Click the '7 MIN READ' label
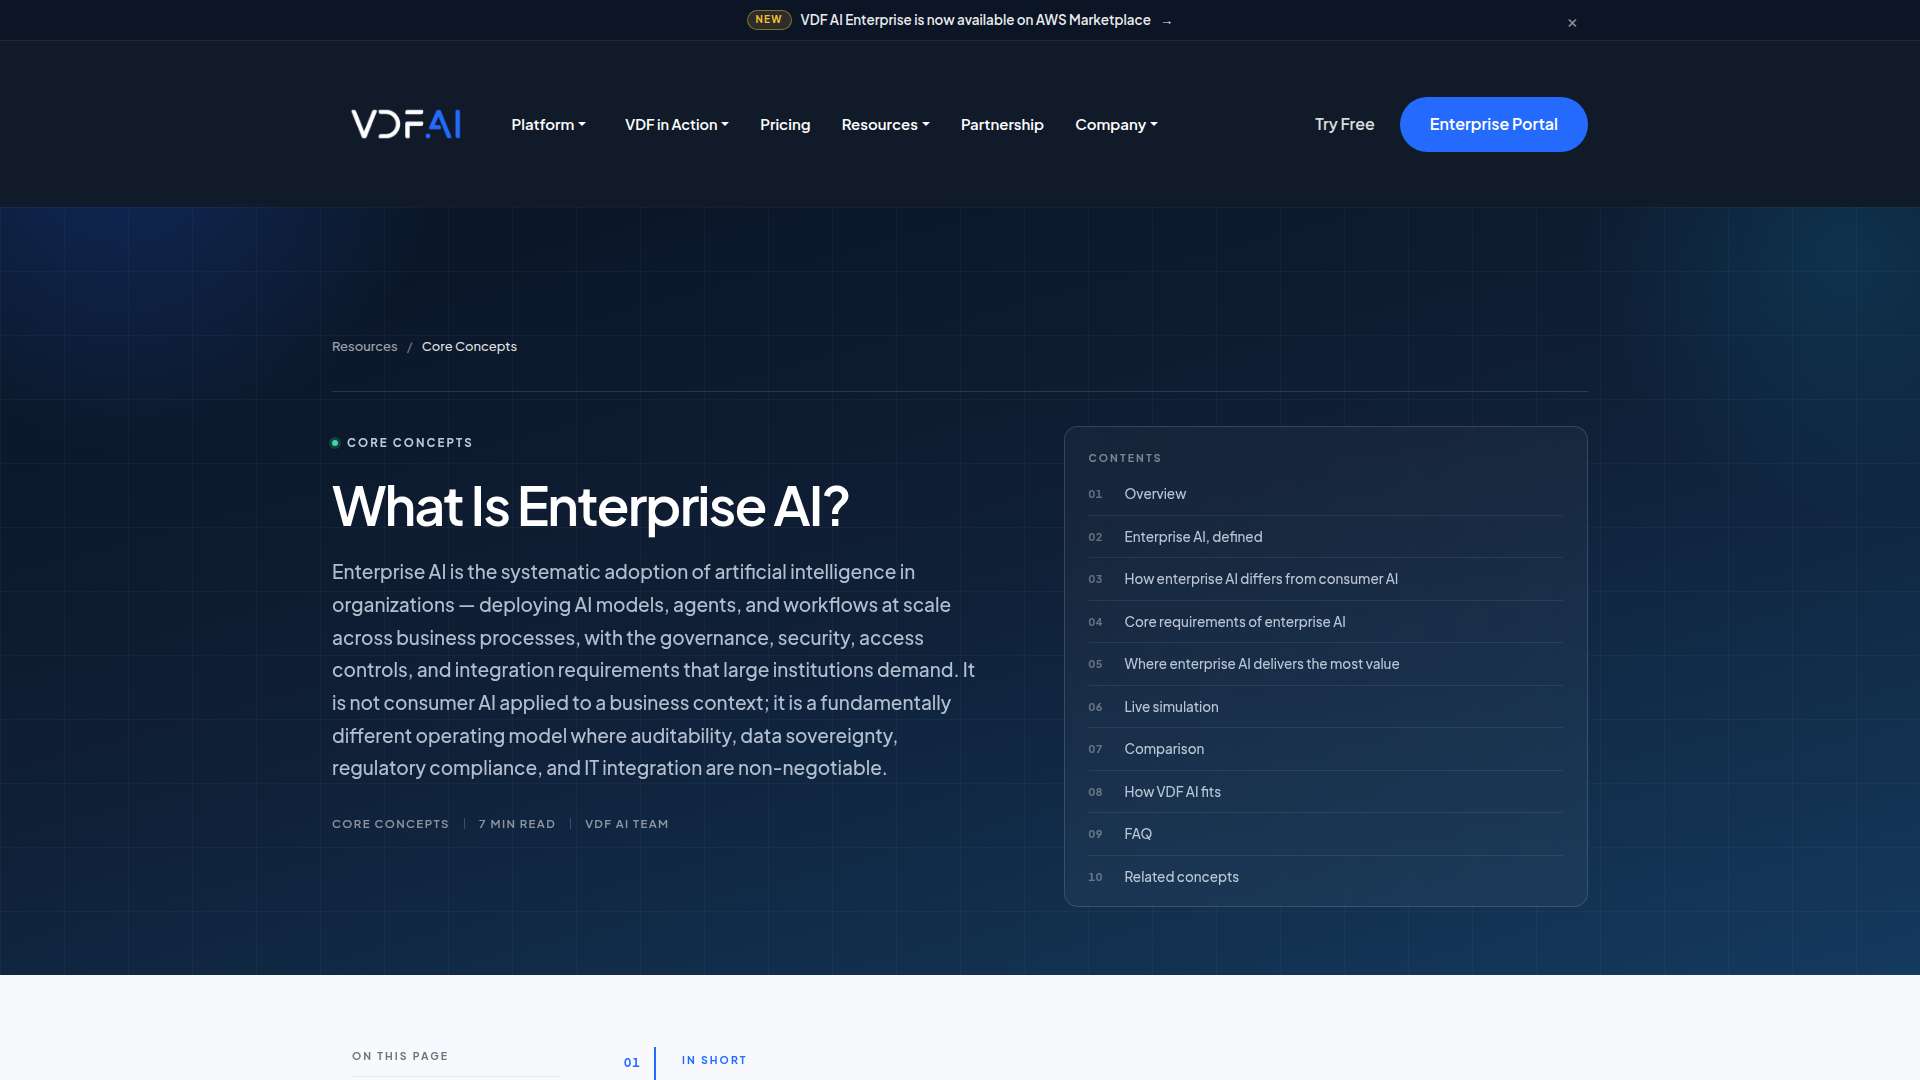 click(516, 824)
